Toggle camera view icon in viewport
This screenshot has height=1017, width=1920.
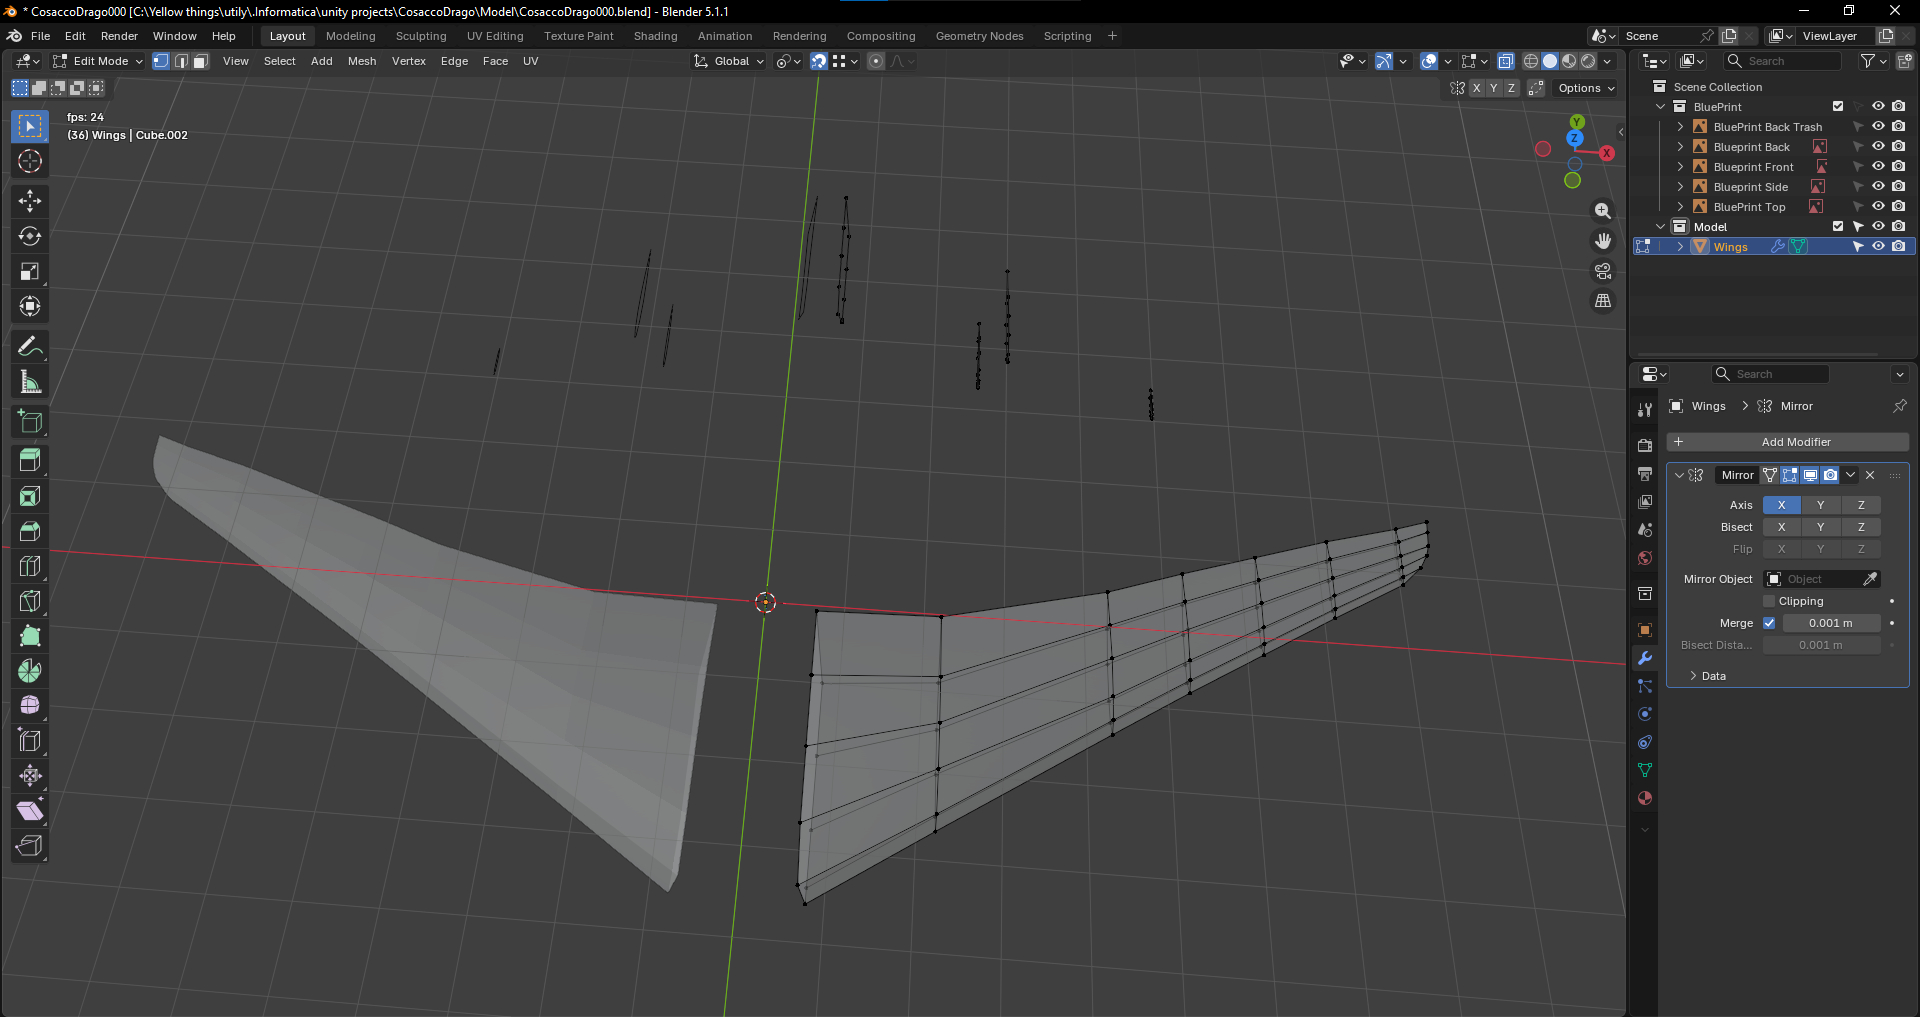[x=1603, y=271]
